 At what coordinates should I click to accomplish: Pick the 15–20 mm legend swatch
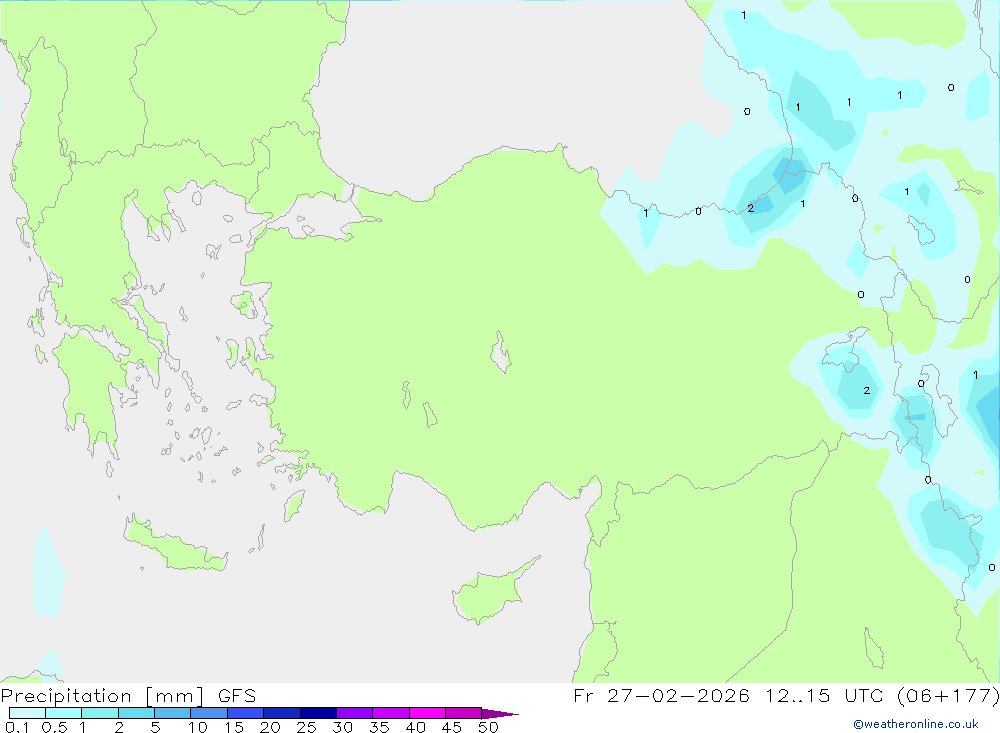coord(246,713)
